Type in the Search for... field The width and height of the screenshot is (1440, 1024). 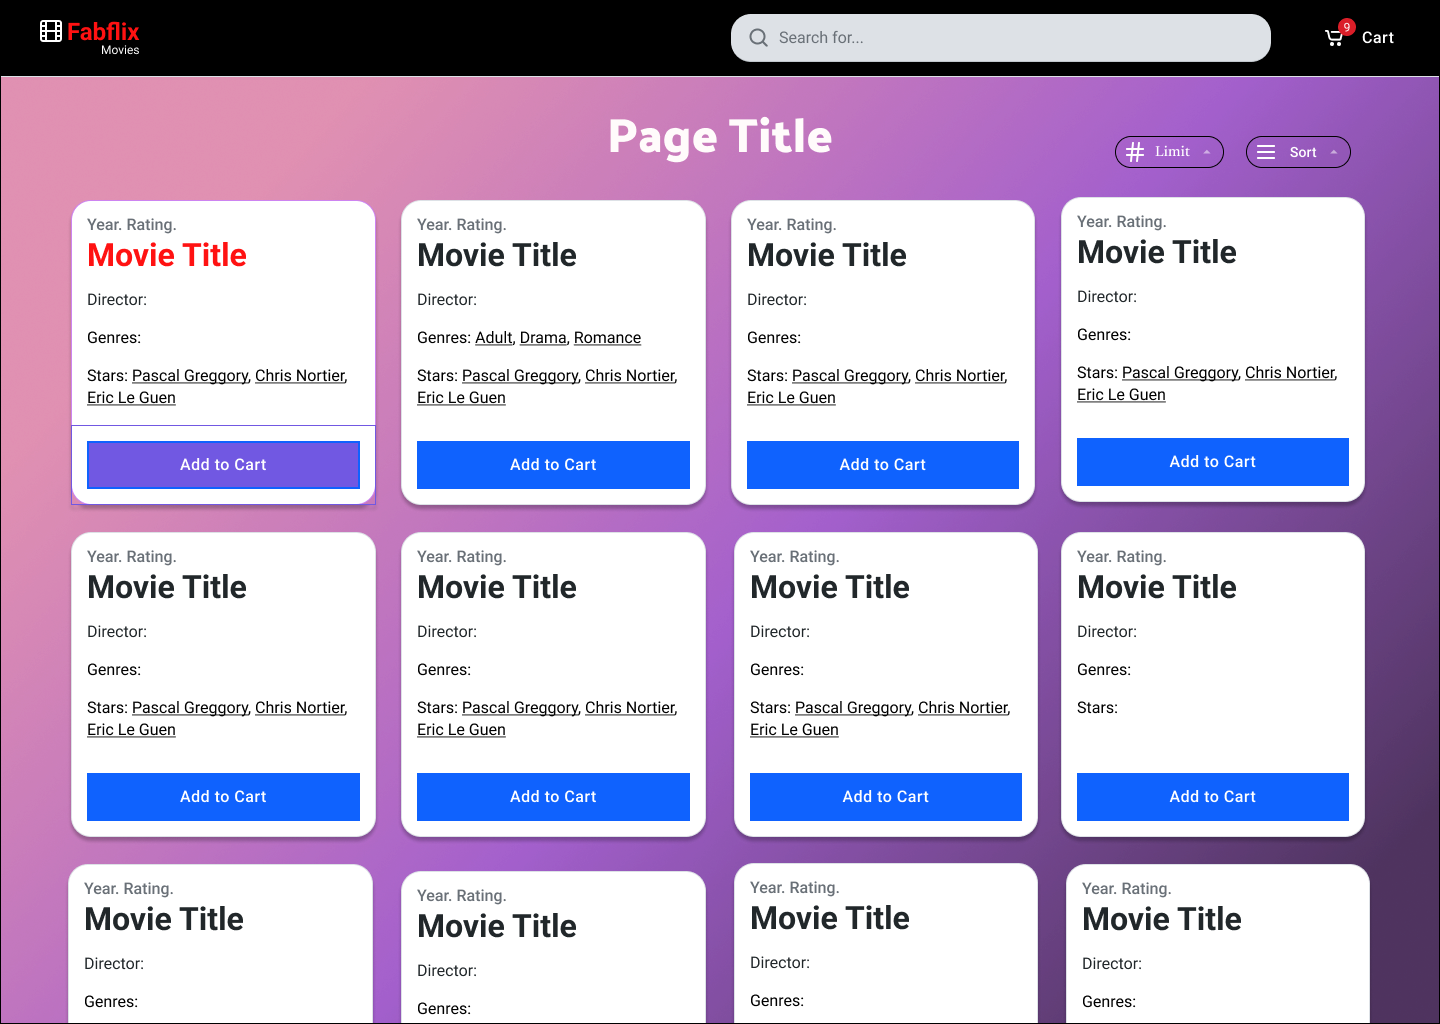[1010, 38]
